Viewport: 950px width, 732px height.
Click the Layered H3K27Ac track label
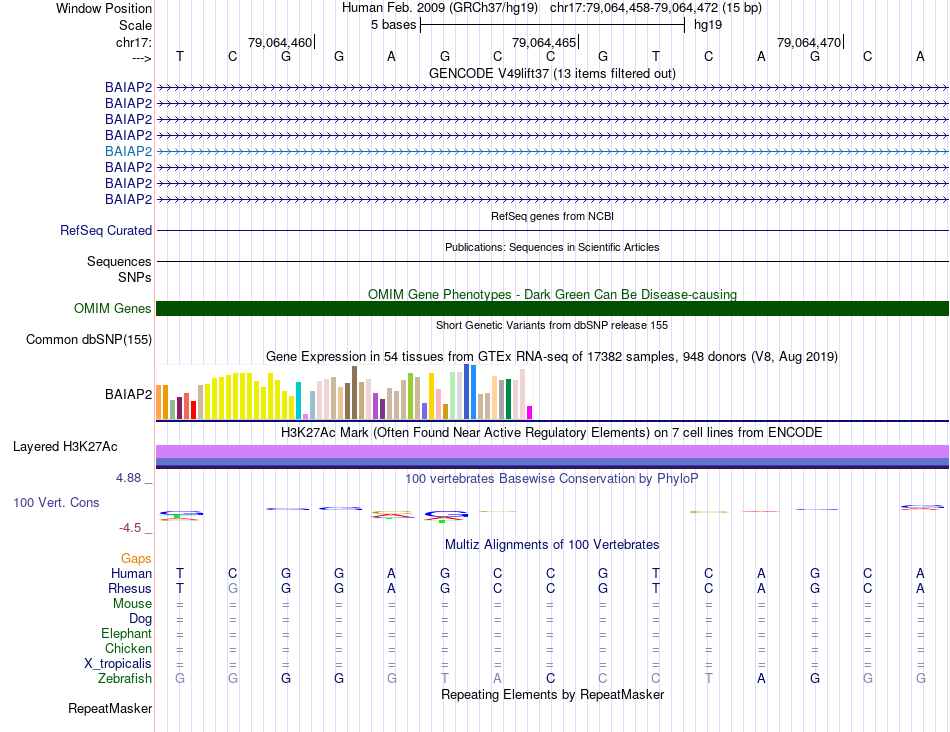click(x=65, y=447)
